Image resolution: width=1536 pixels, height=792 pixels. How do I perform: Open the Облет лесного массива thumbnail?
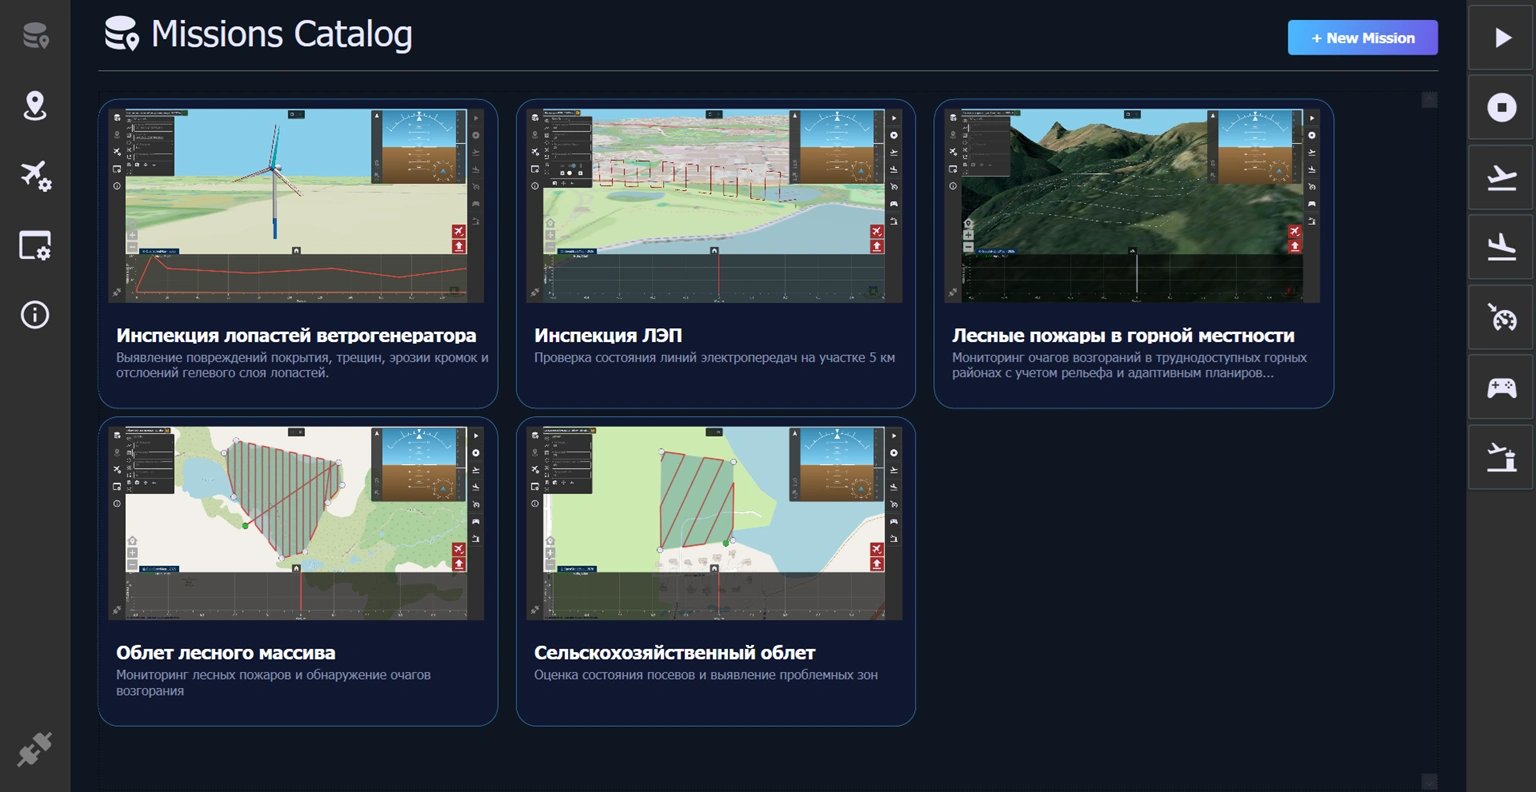click(296, 523)
